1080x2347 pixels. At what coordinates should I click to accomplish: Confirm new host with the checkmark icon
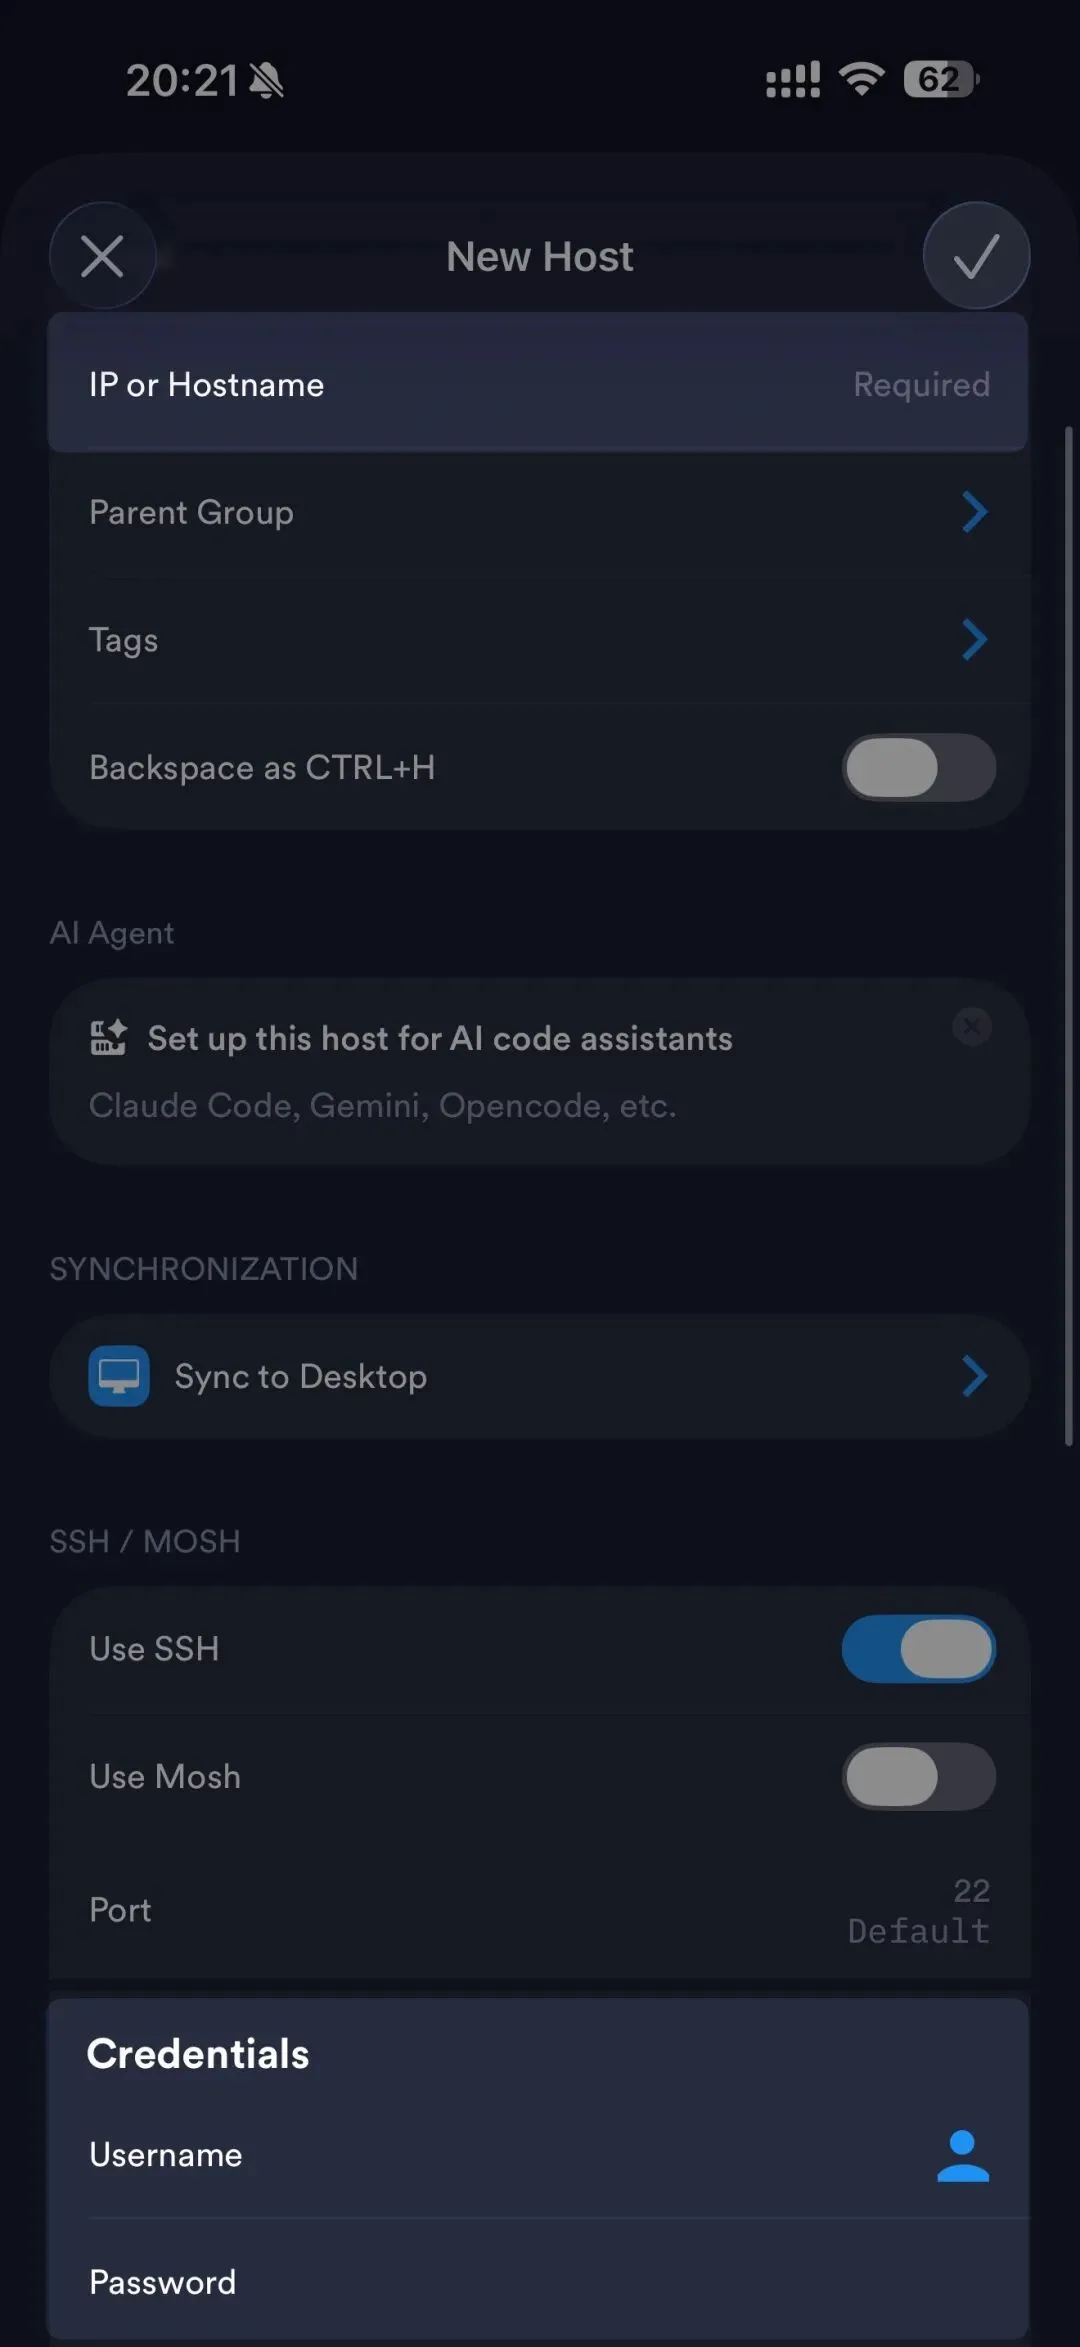[x=975, y=256]
